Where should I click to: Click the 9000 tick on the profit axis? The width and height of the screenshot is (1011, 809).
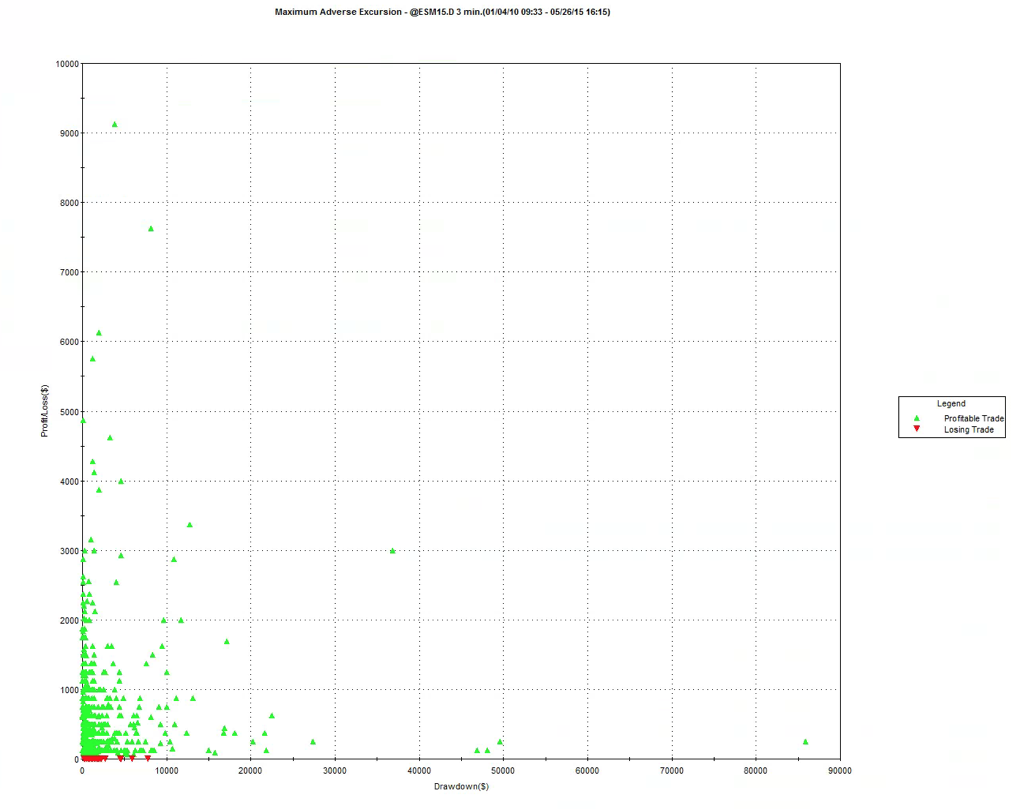coord(69,133)
